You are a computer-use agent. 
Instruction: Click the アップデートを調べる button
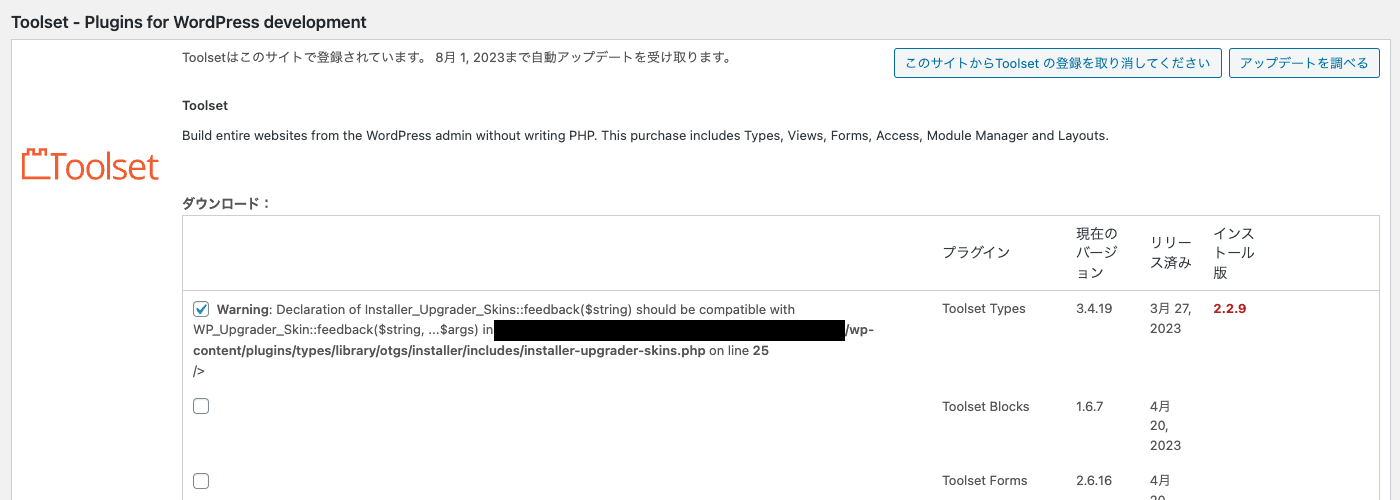[1304, 63]
